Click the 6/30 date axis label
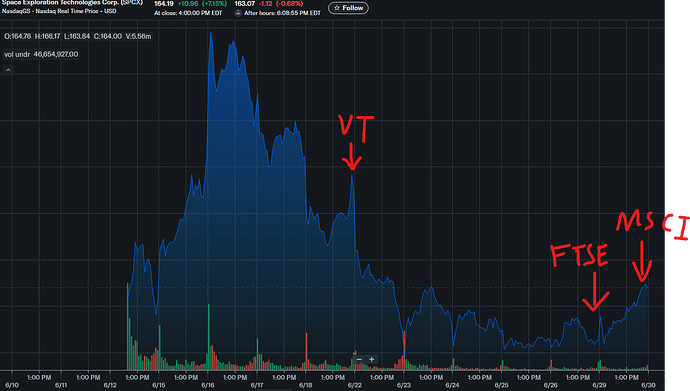Image resolution: width=690 pixels, height=391 pixels. click(648, 385)
